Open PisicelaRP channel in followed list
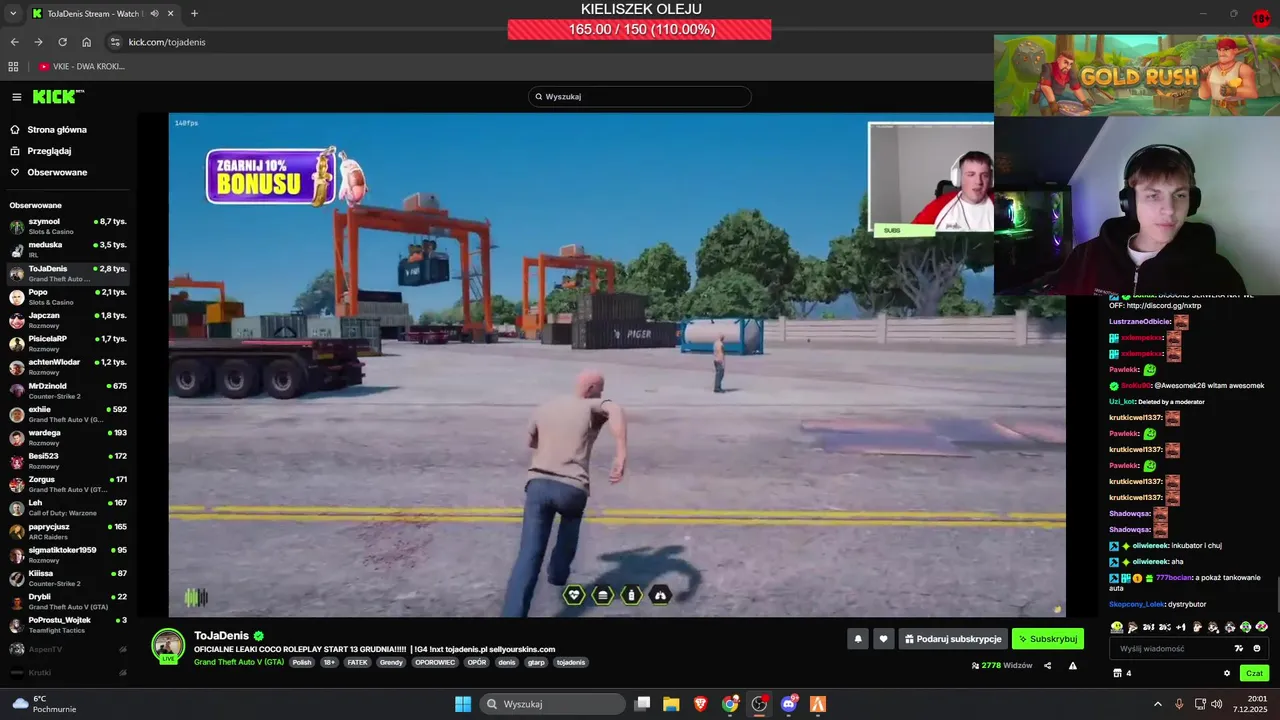The width and height of the screenshot is (1280, 720). click(68, 344)
